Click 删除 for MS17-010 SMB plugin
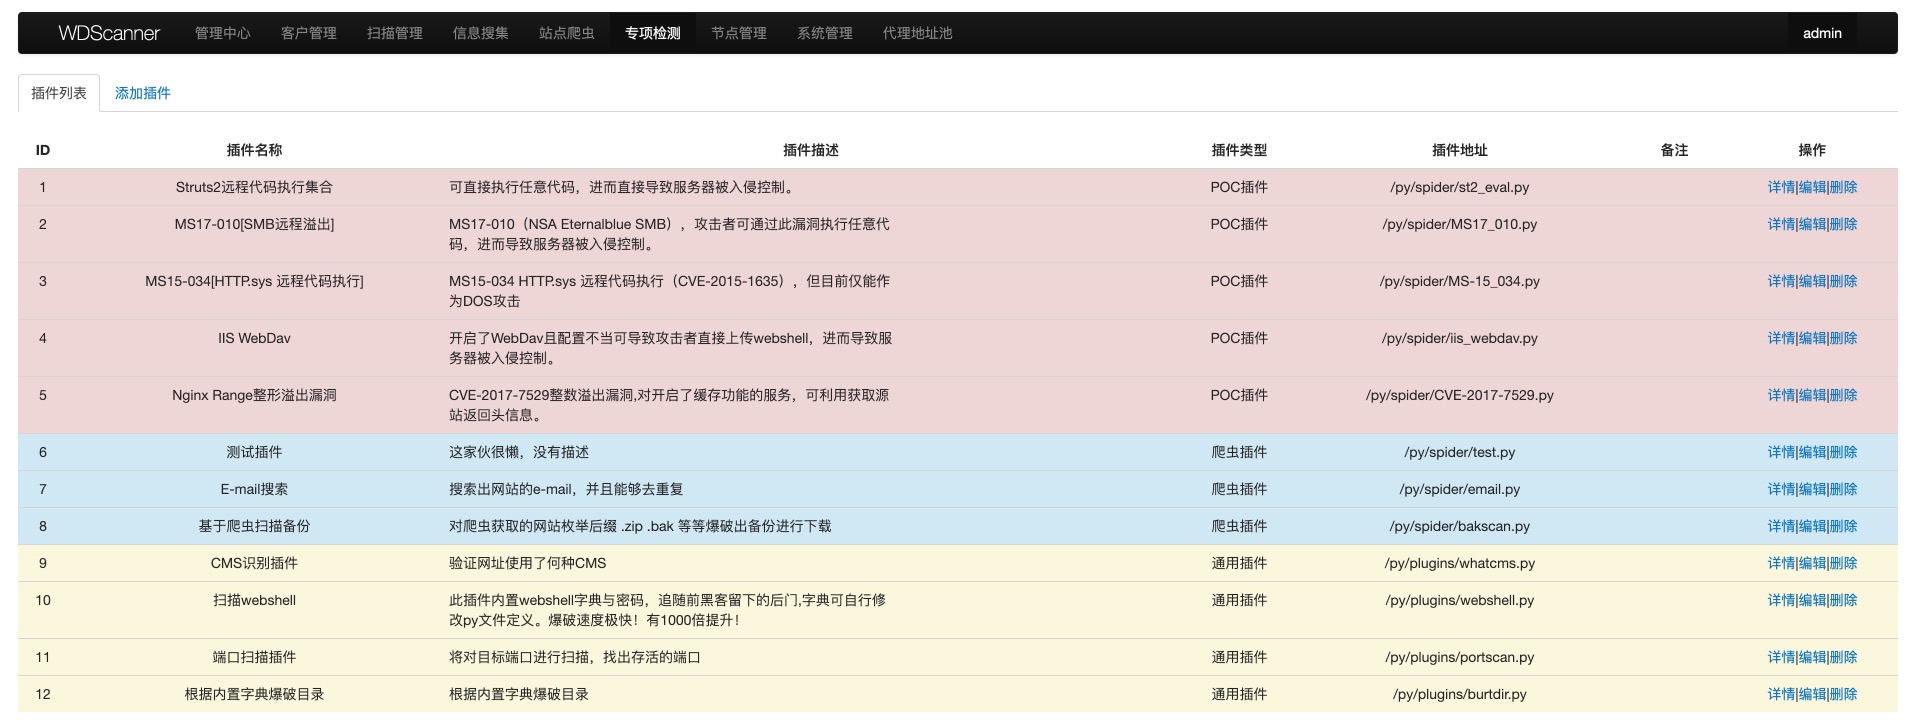Screen dimensions: 1917x722 pos(1843,224)
